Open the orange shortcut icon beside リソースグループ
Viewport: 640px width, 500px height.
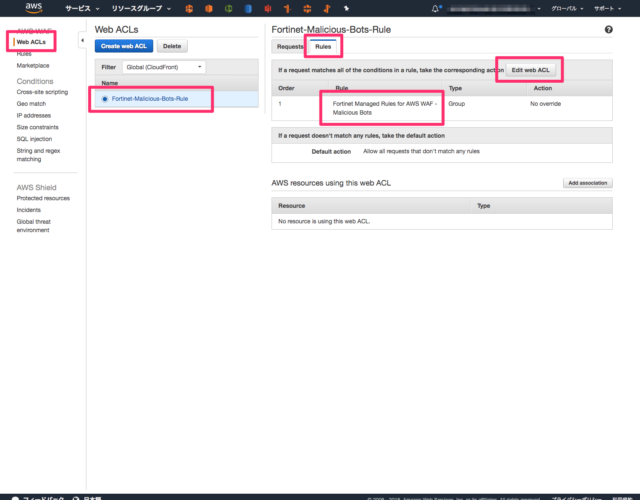click(189, 8)
